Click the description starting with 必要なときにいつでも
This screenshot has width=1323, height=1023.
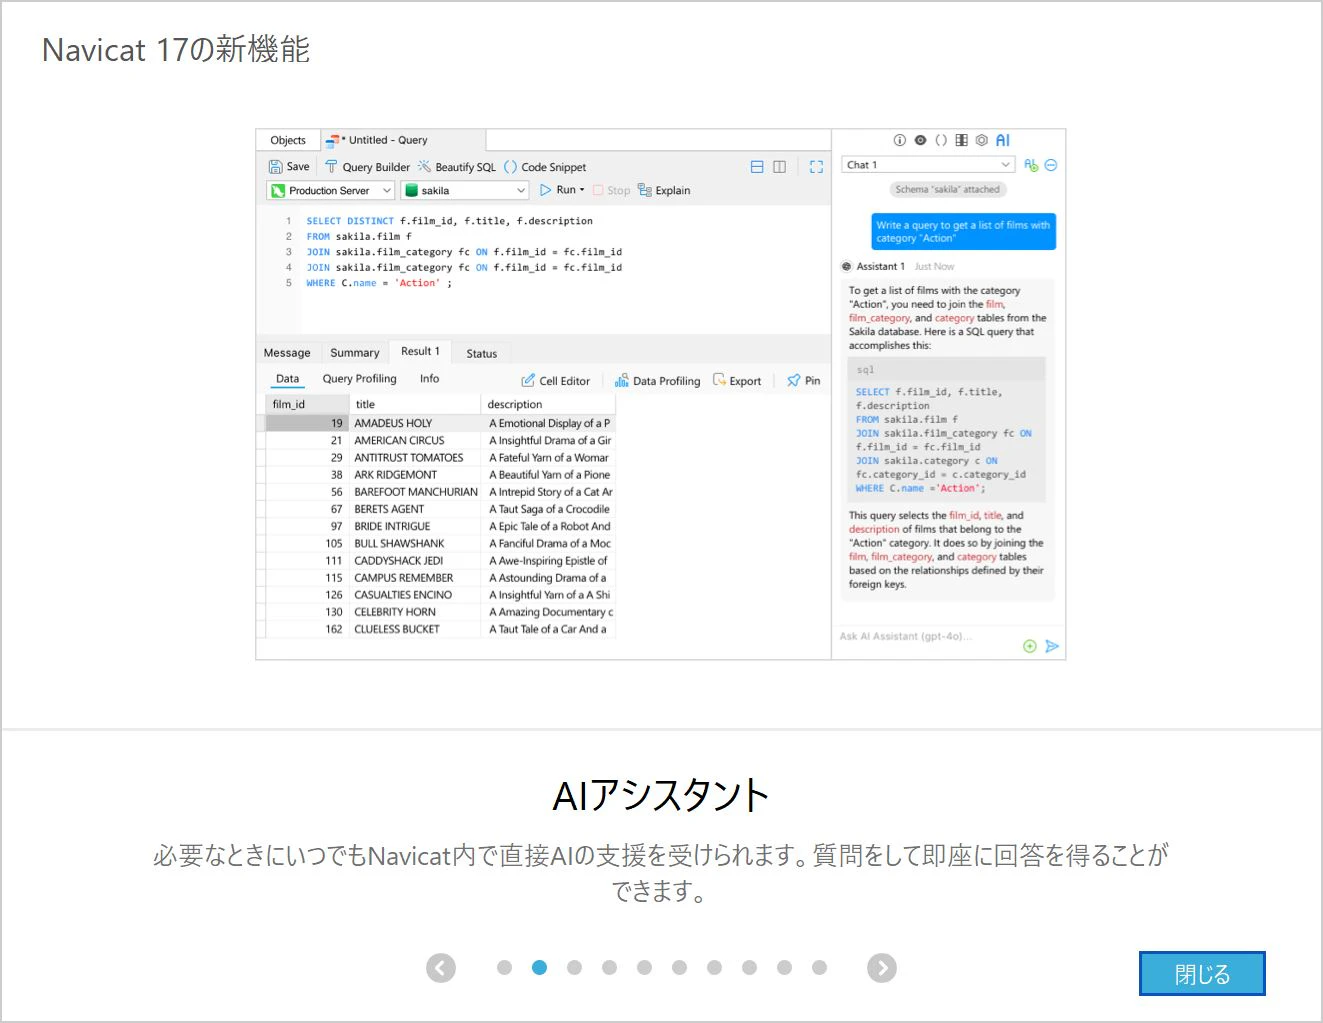661,873
